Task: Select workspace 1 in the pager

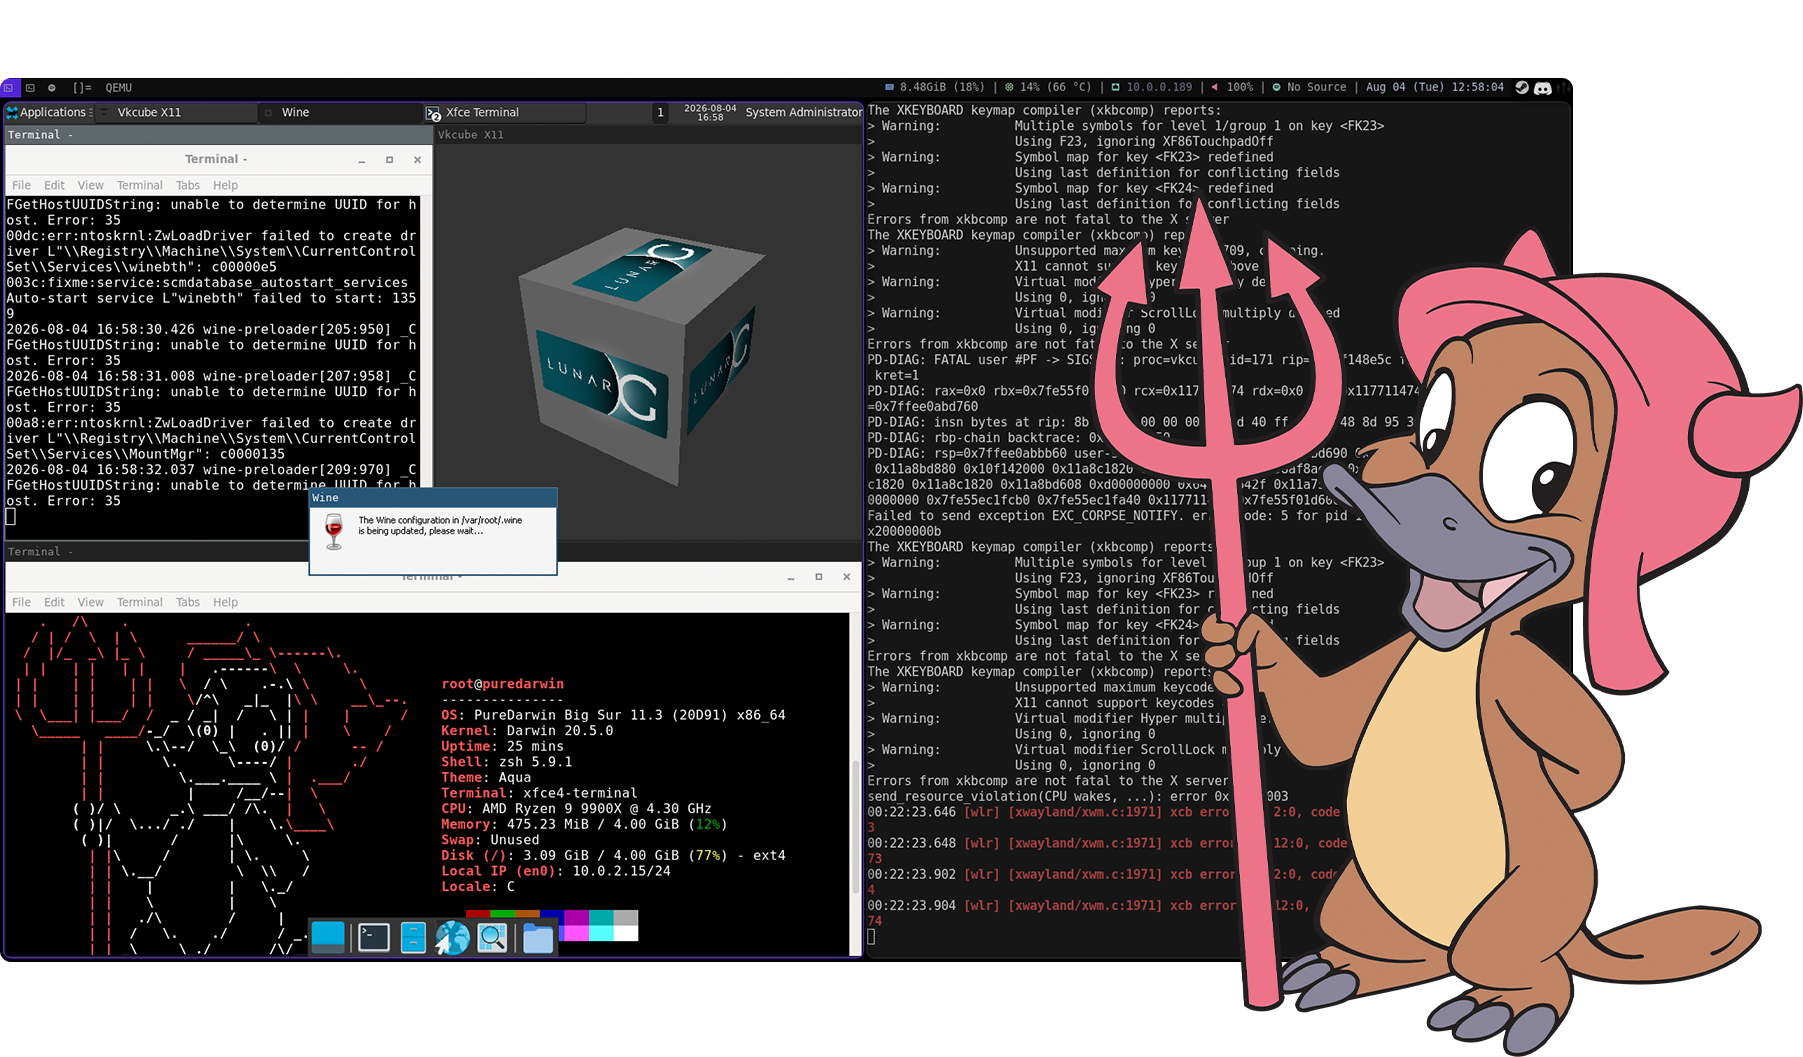Action: click(x=660, y=112)
